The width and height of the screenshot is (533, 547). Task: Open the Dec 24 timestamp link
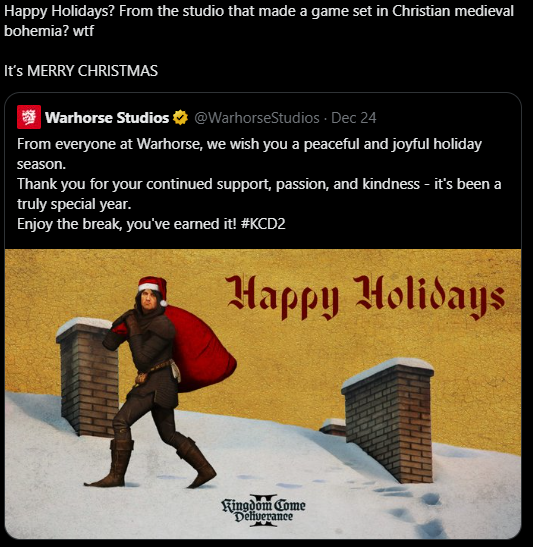tap(354, 118)
